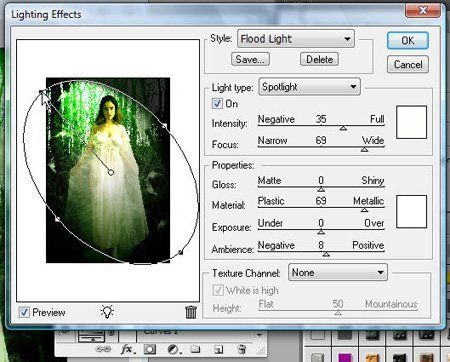Choose the orange style swatch in the Styles panel
Image resolution: width=450 pixels, height=362 pixels.
pyautogui.click(x=372, y=358)
